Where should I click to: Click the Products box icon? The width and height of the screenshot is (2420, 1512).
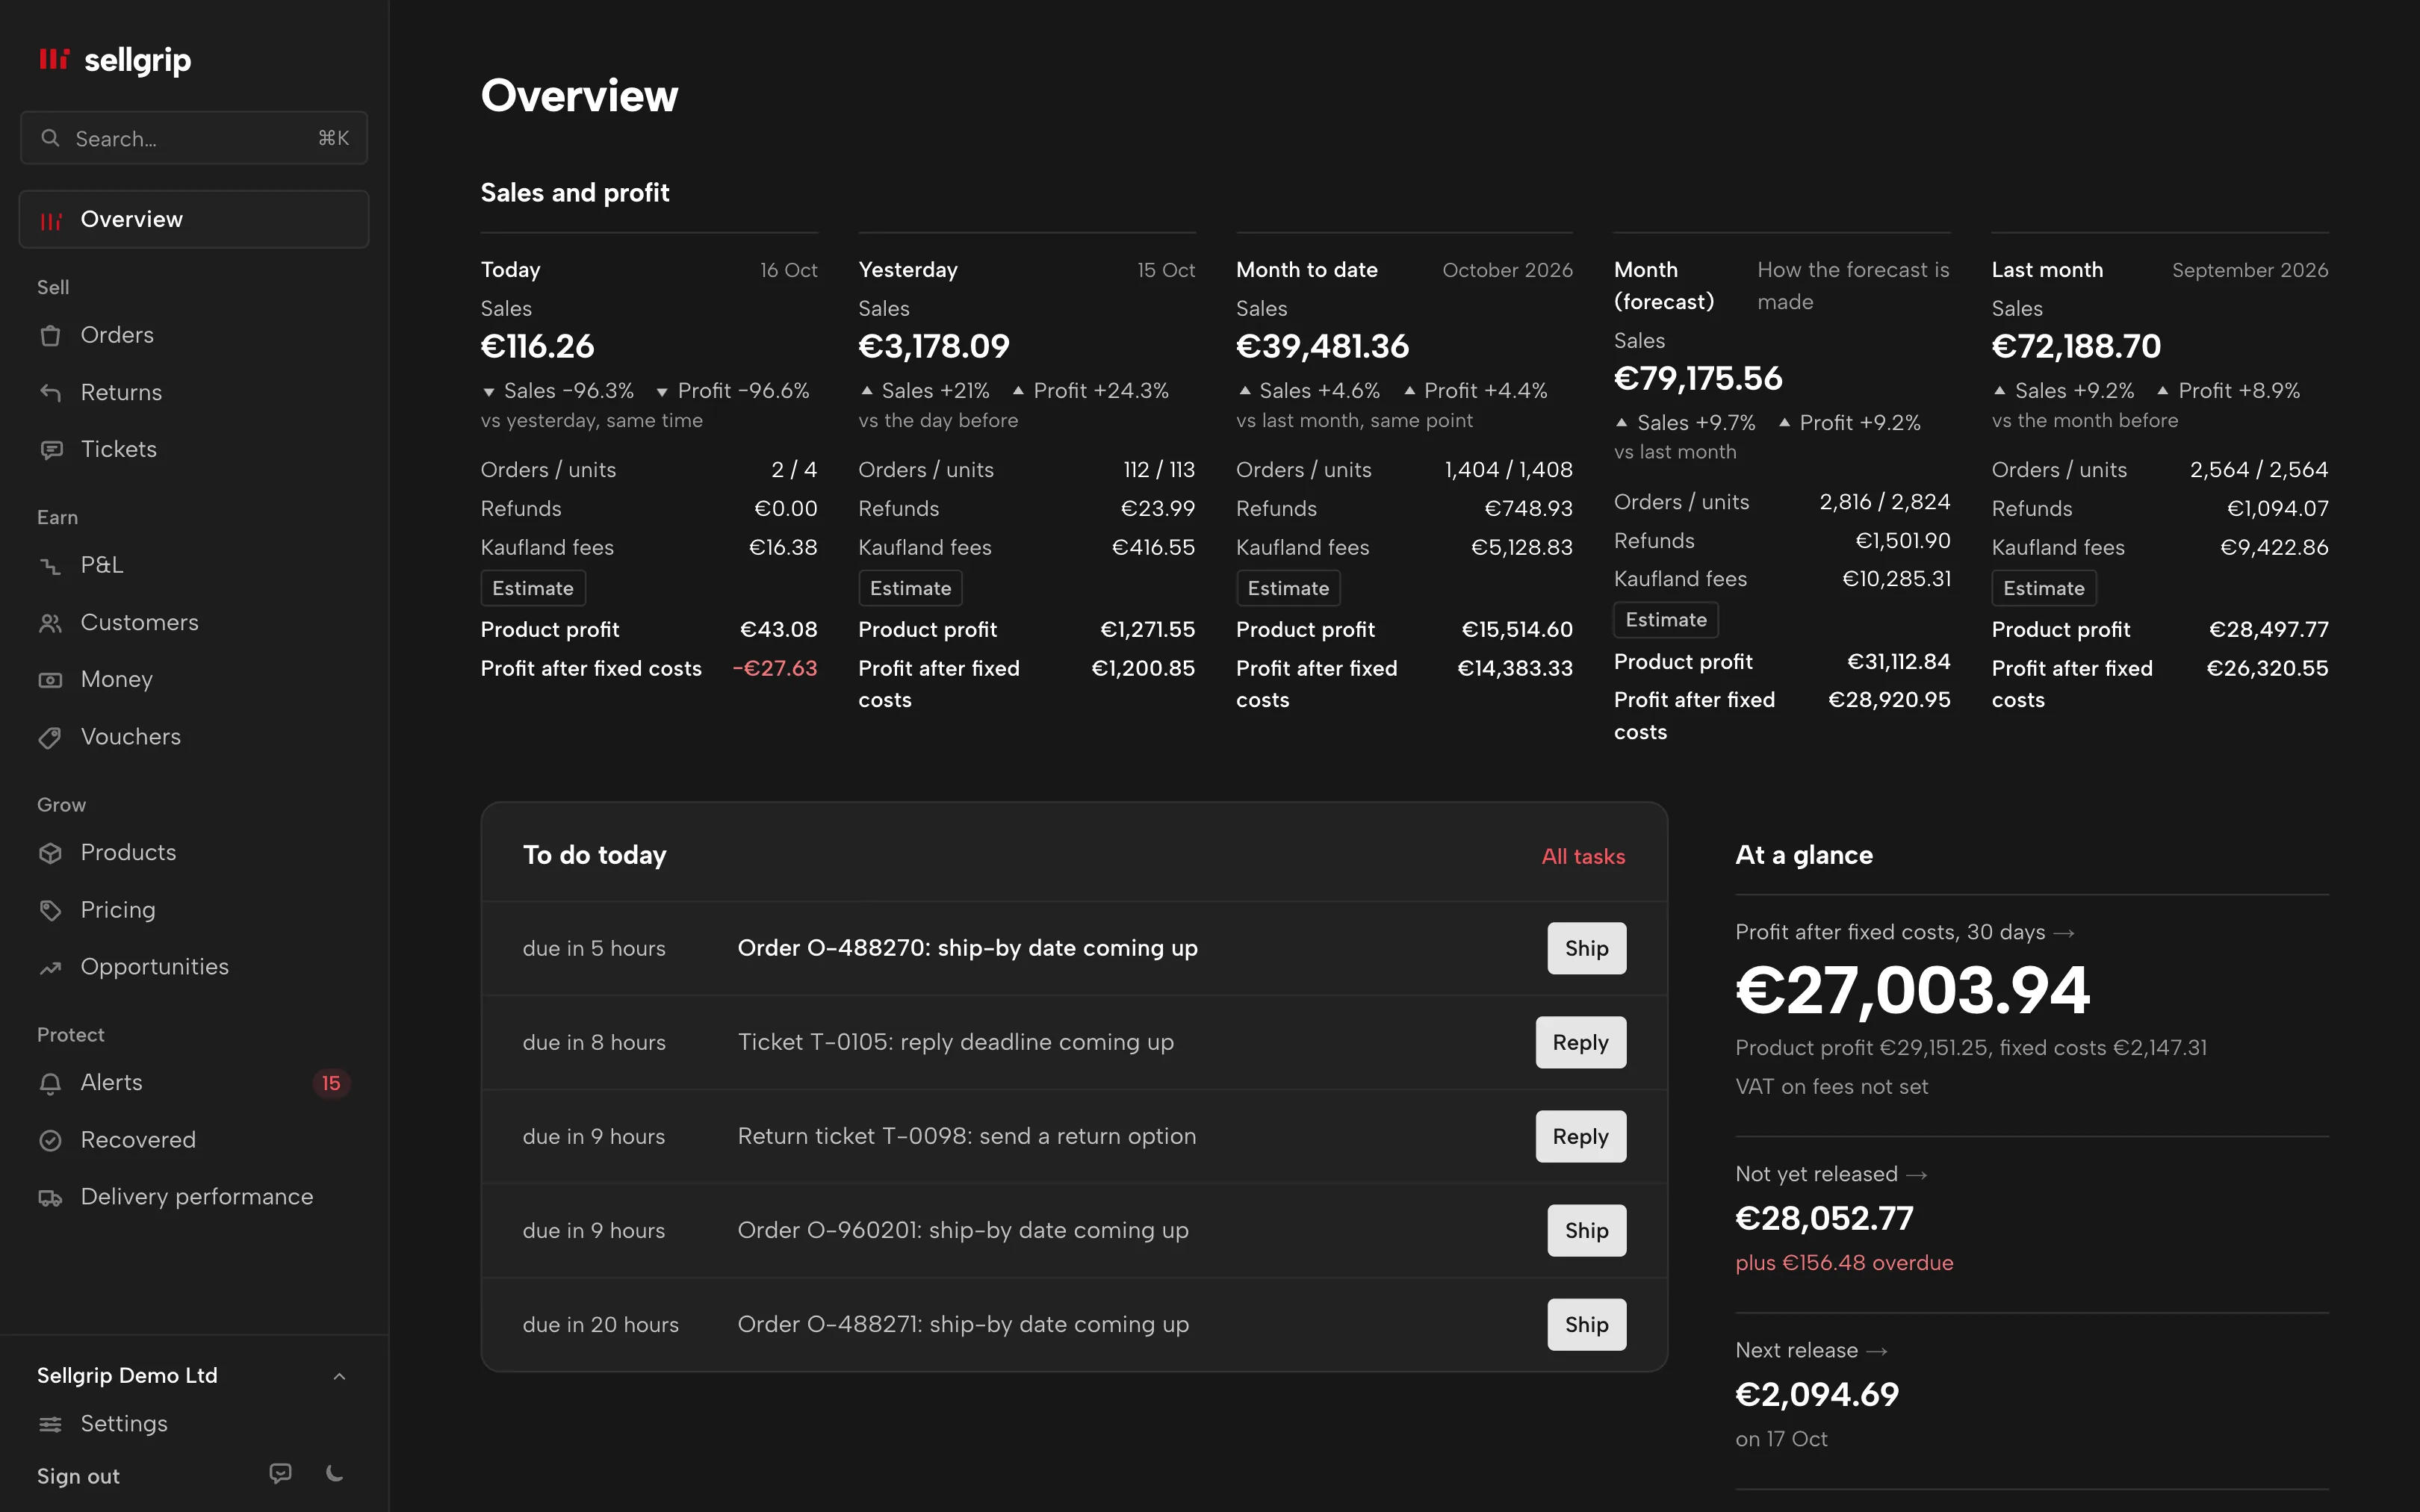pyautogui.click(x=50, y=853)
